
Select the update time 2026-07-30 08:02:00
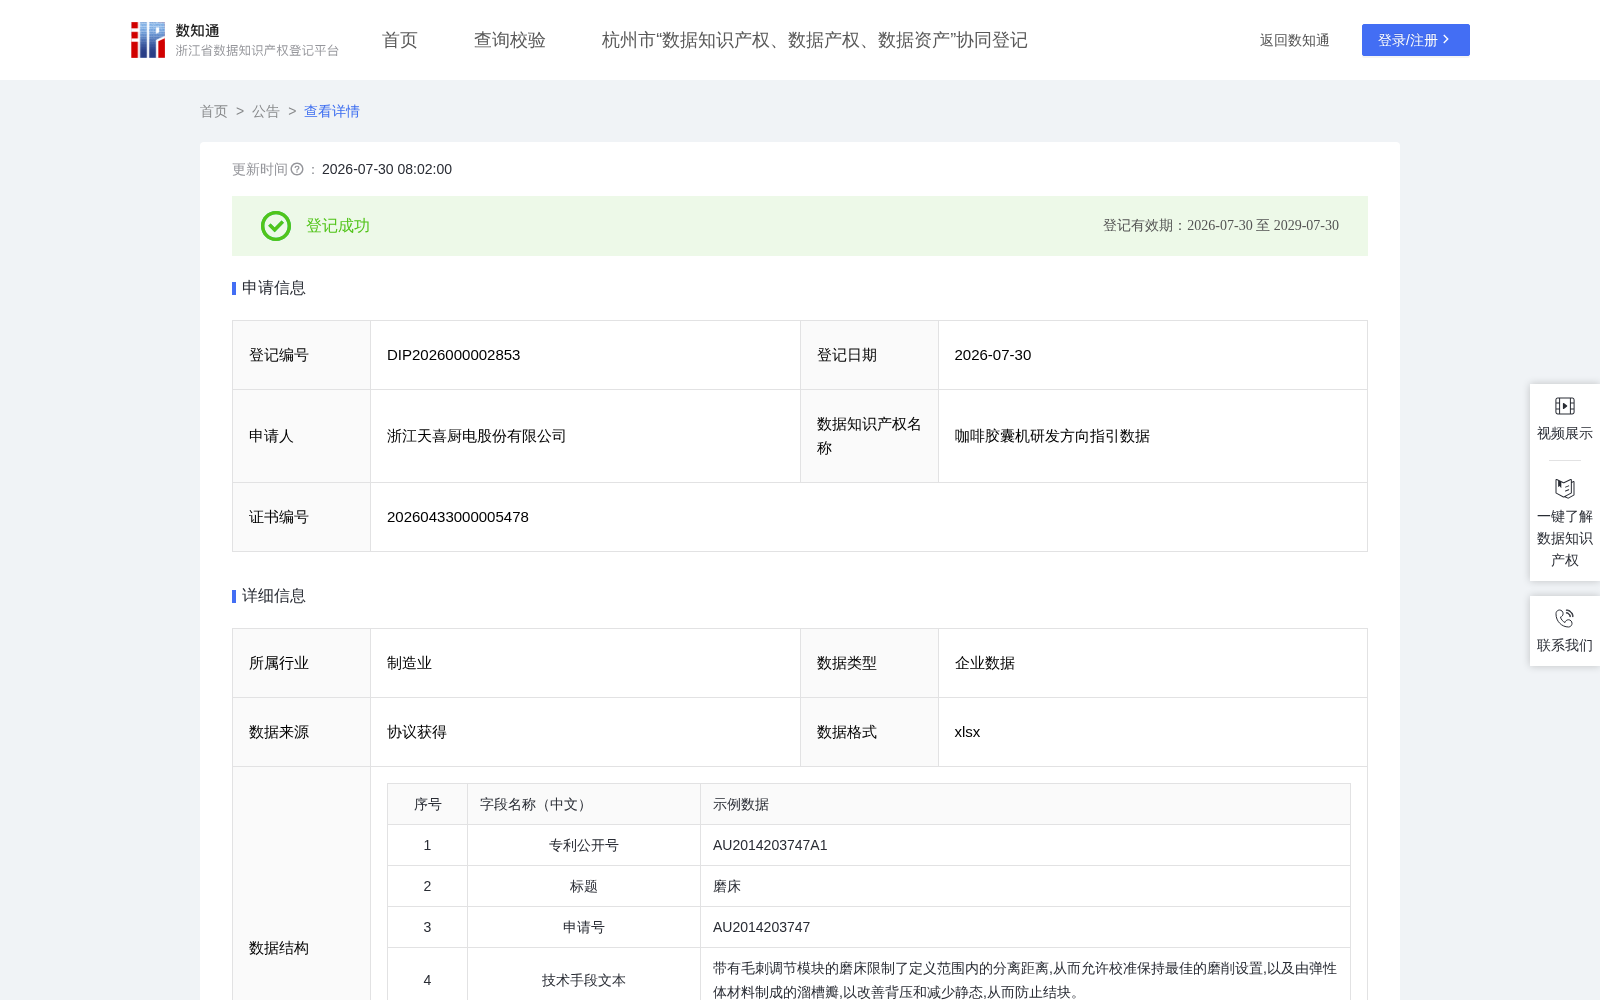(387, 170)
